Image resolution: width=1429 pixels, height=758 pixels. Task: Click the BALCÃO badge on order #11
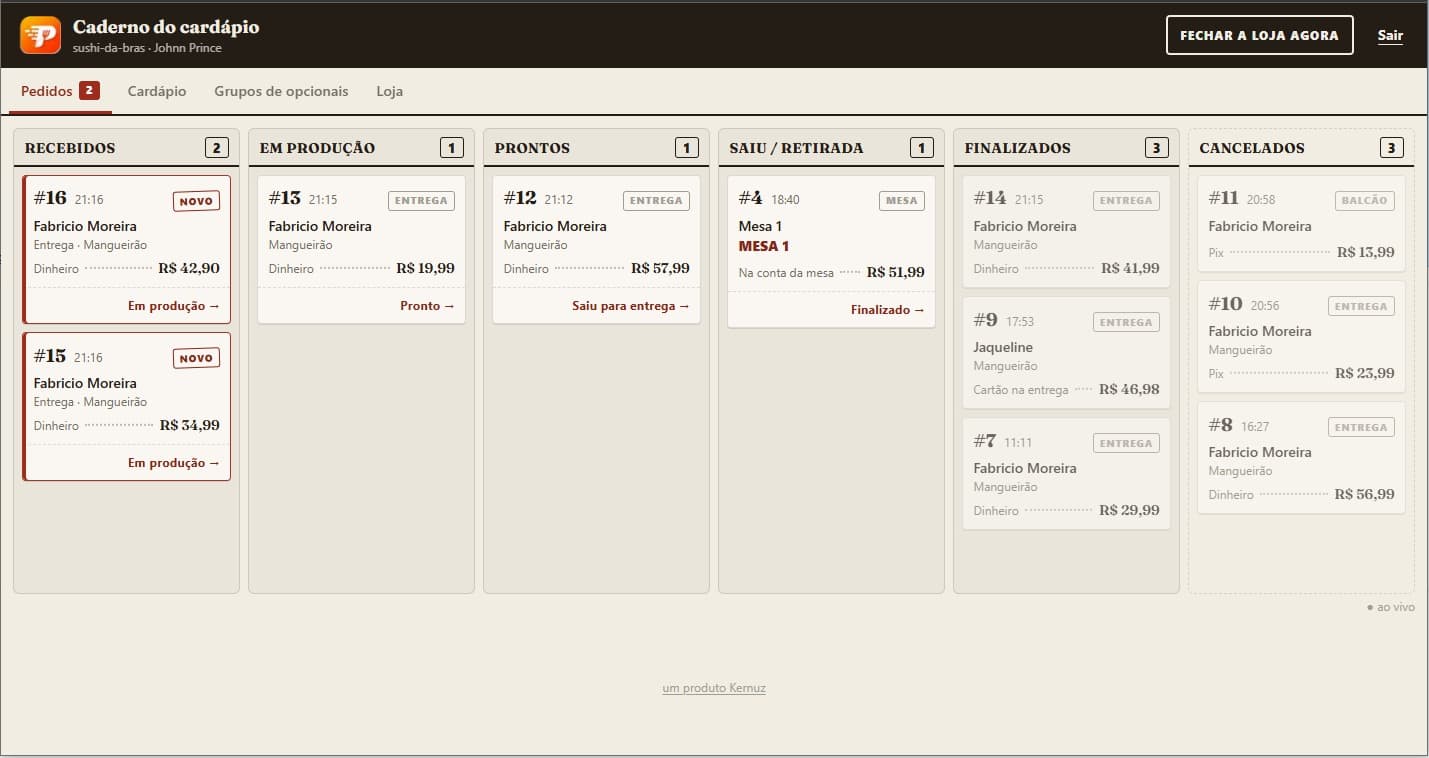point(1364,201)
